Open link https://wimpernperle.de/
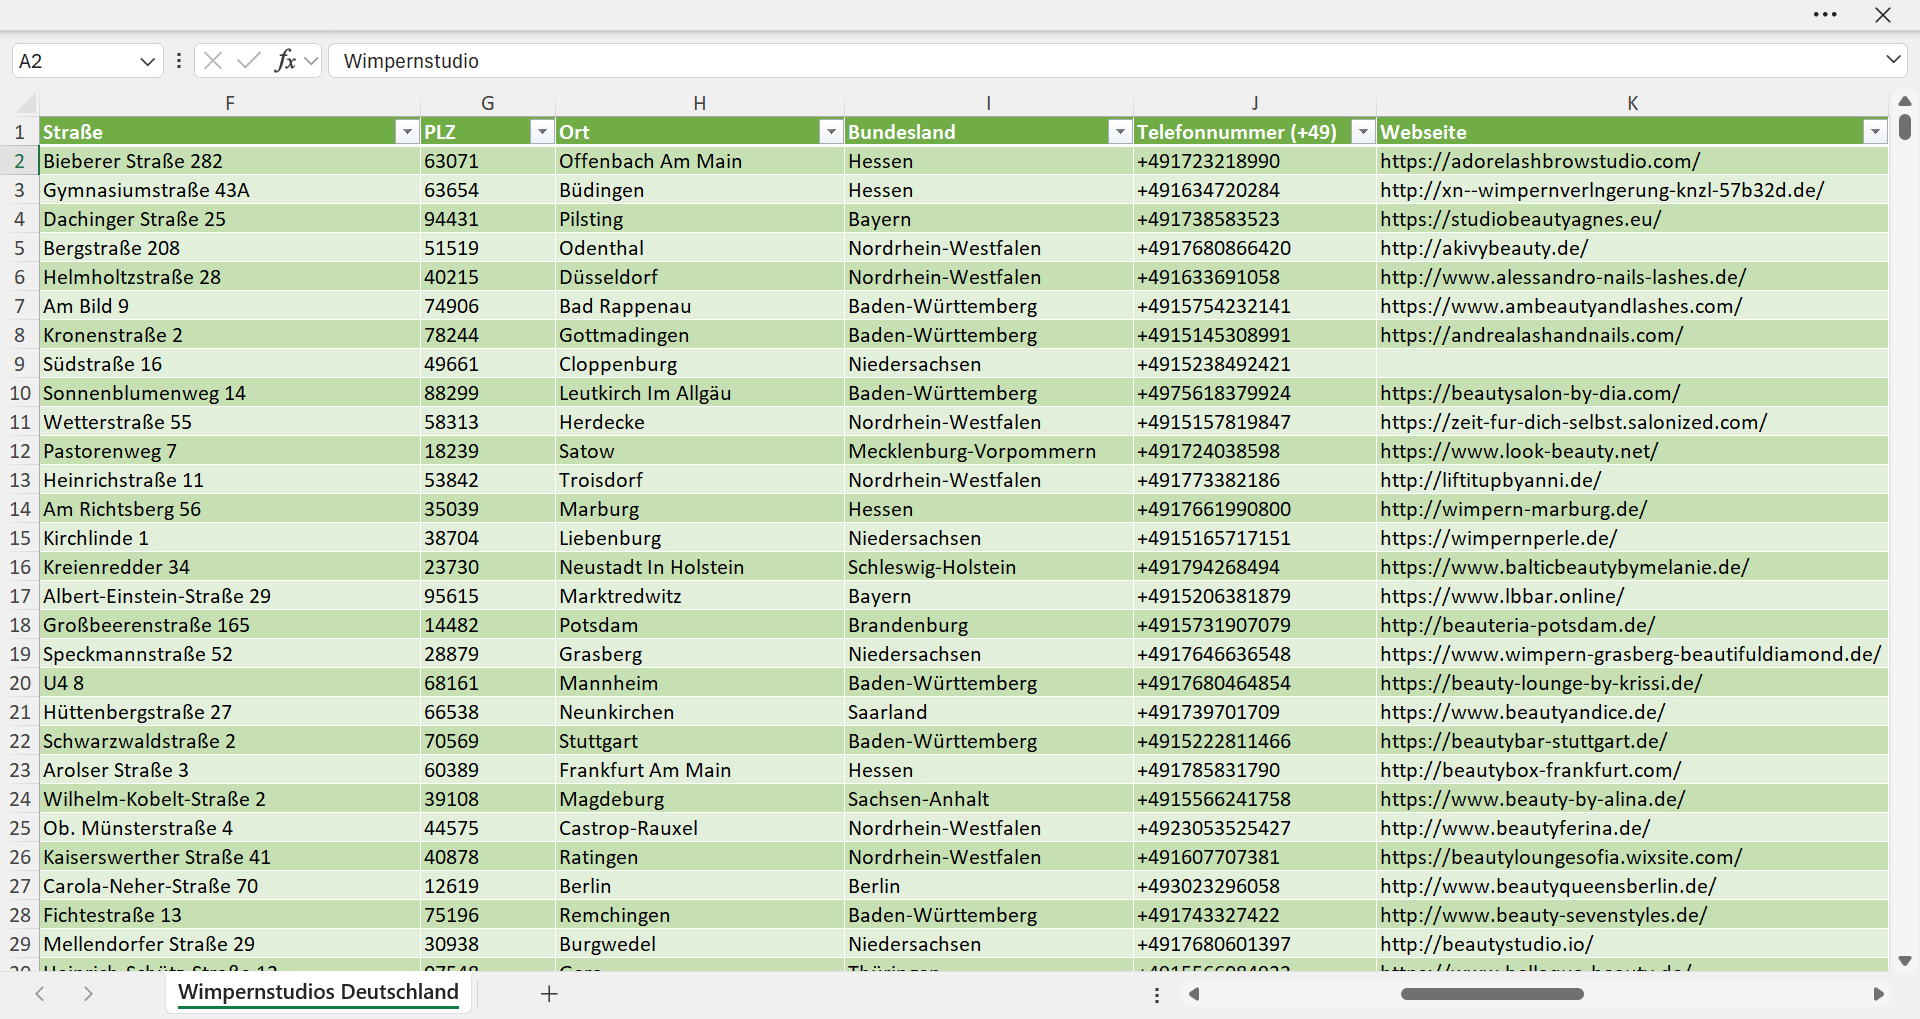 click(x=1499, y=538)
